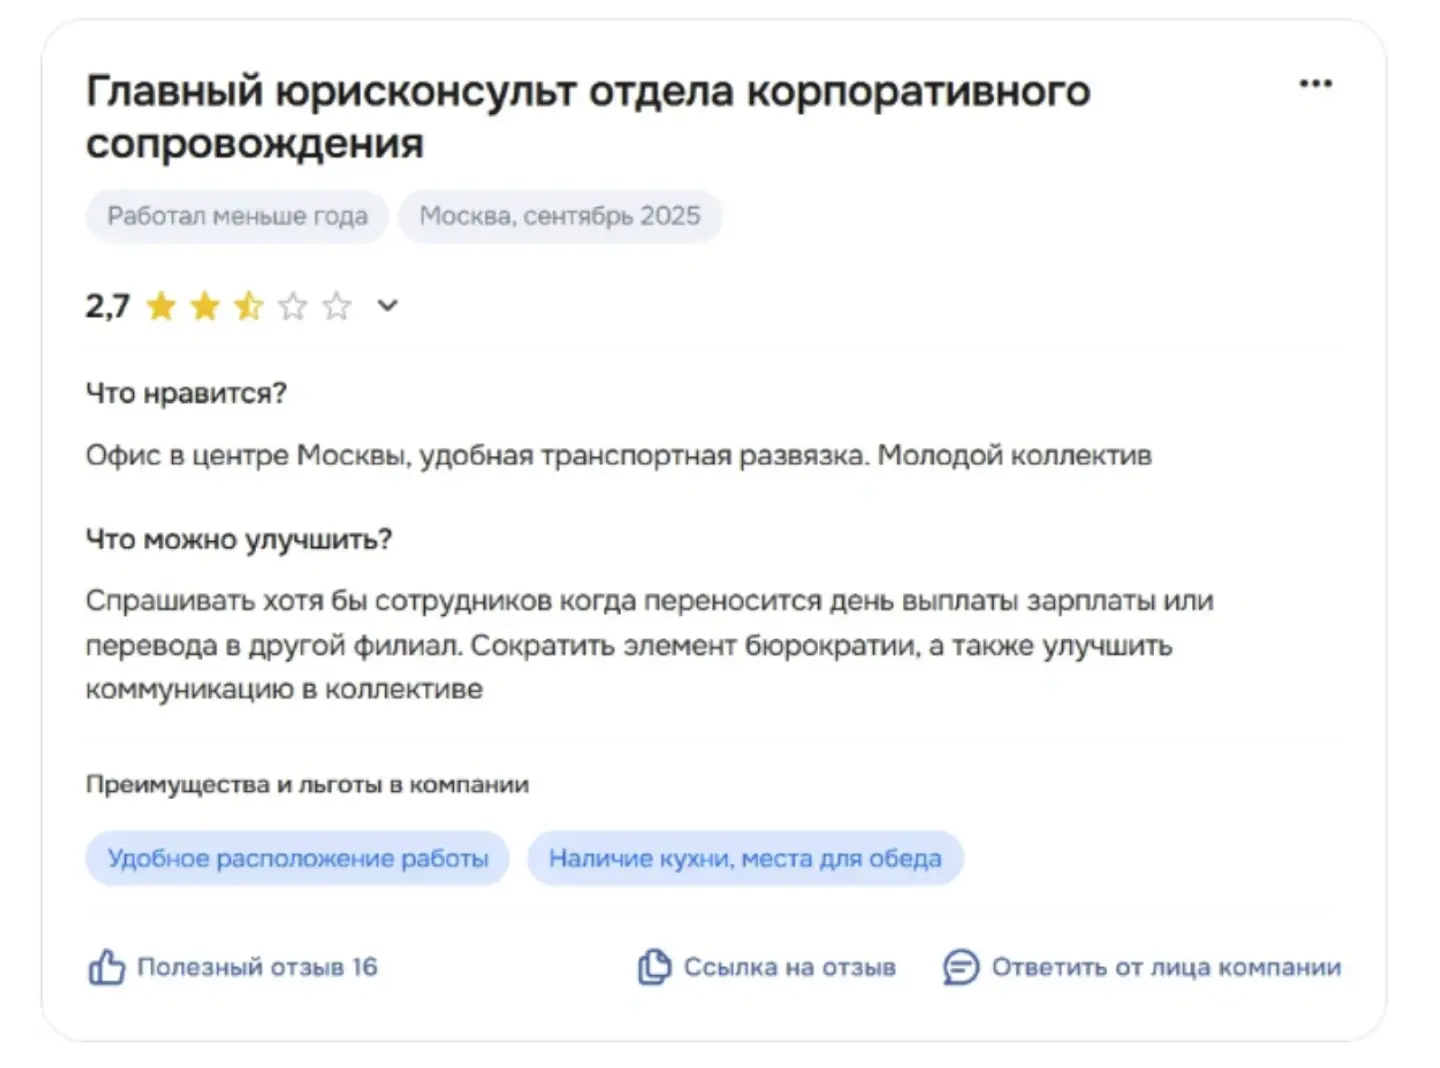Select the 'Работал меньше года' tag
Screen dimensions: 1440x1068
tap(237, 216)
